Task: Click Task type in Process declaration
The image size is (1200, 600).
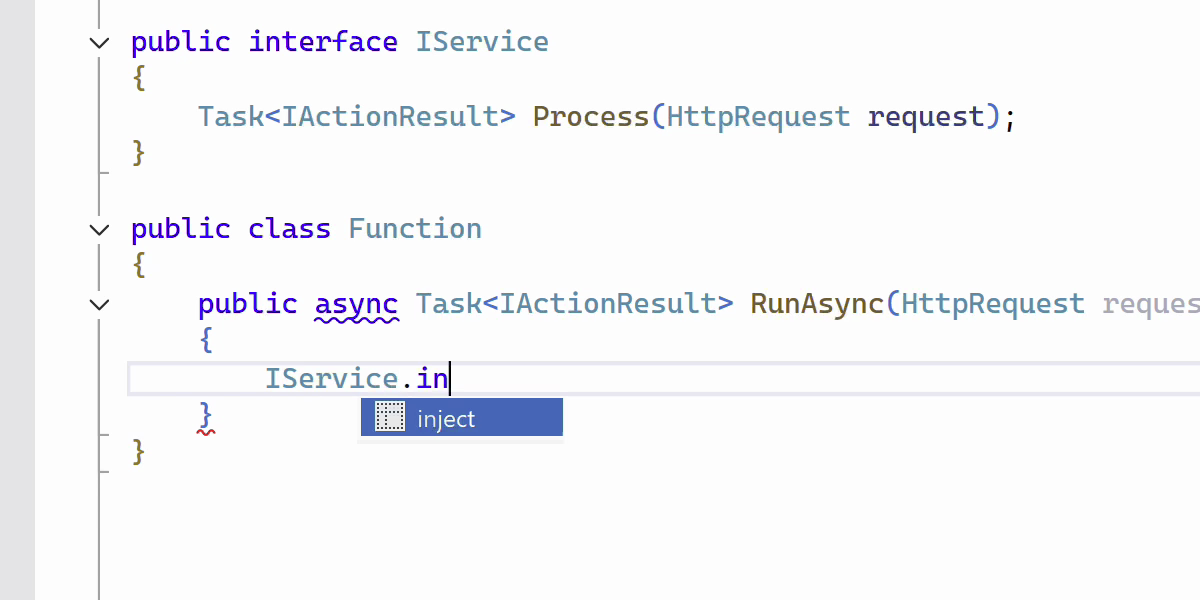Action: pyautogui.click(x=230, y=117)
